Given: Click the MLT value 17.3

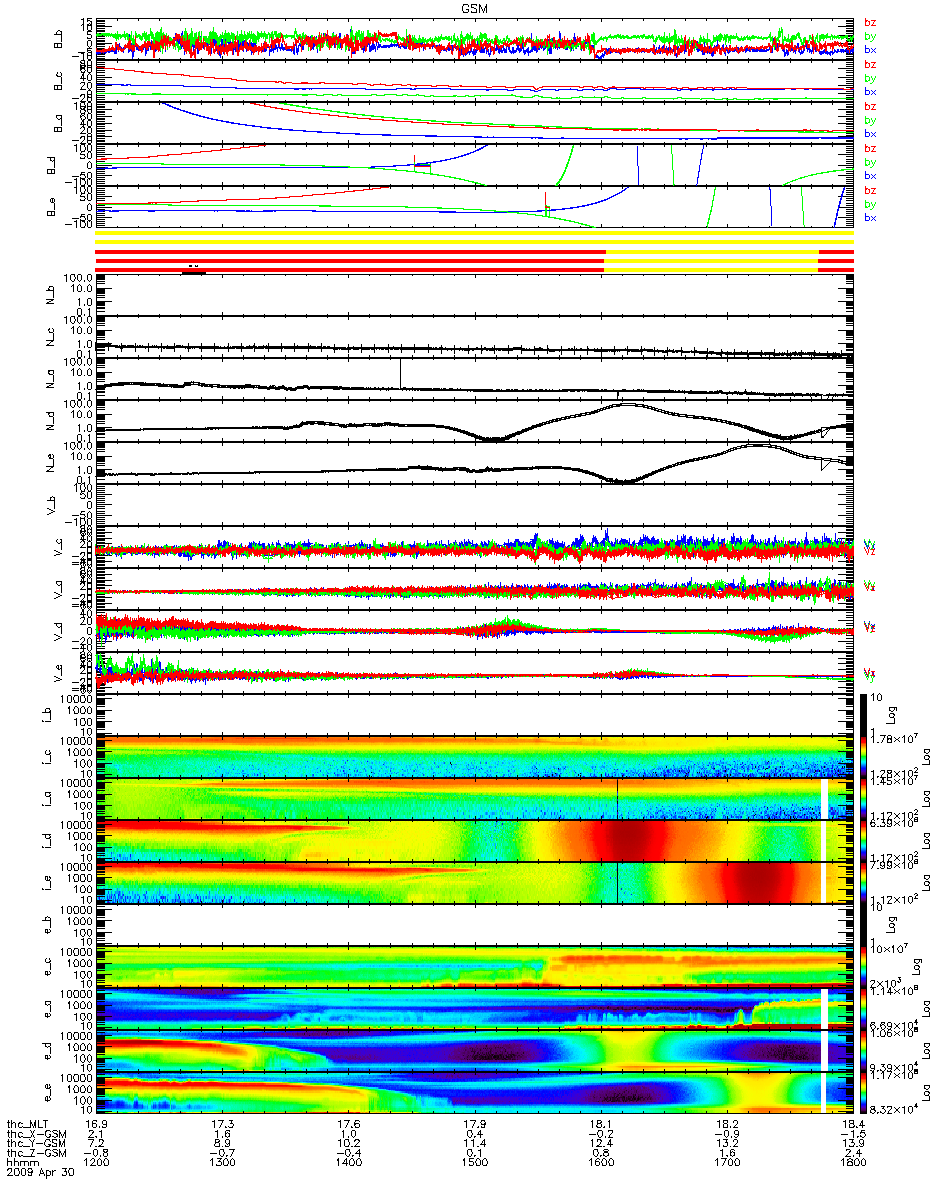Looking at the screenshot, I should click(222, 1124).
